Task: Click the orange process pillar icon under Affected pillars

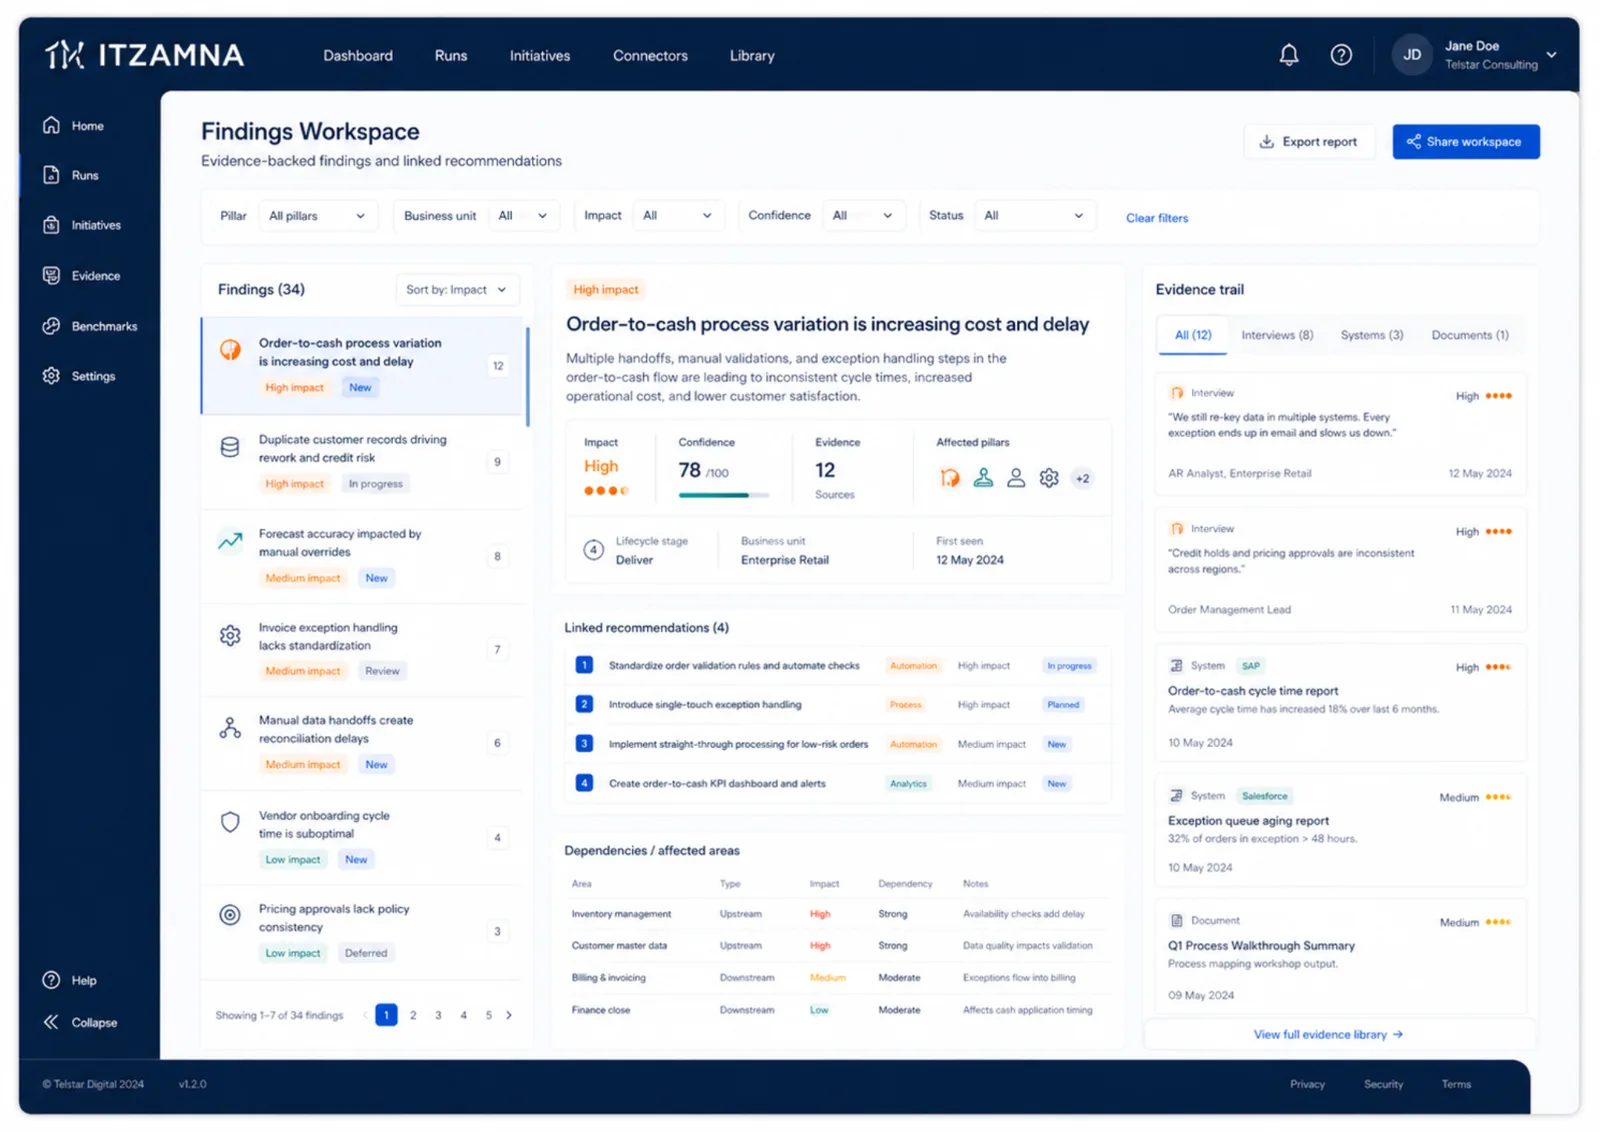Action: coord(950,478)
